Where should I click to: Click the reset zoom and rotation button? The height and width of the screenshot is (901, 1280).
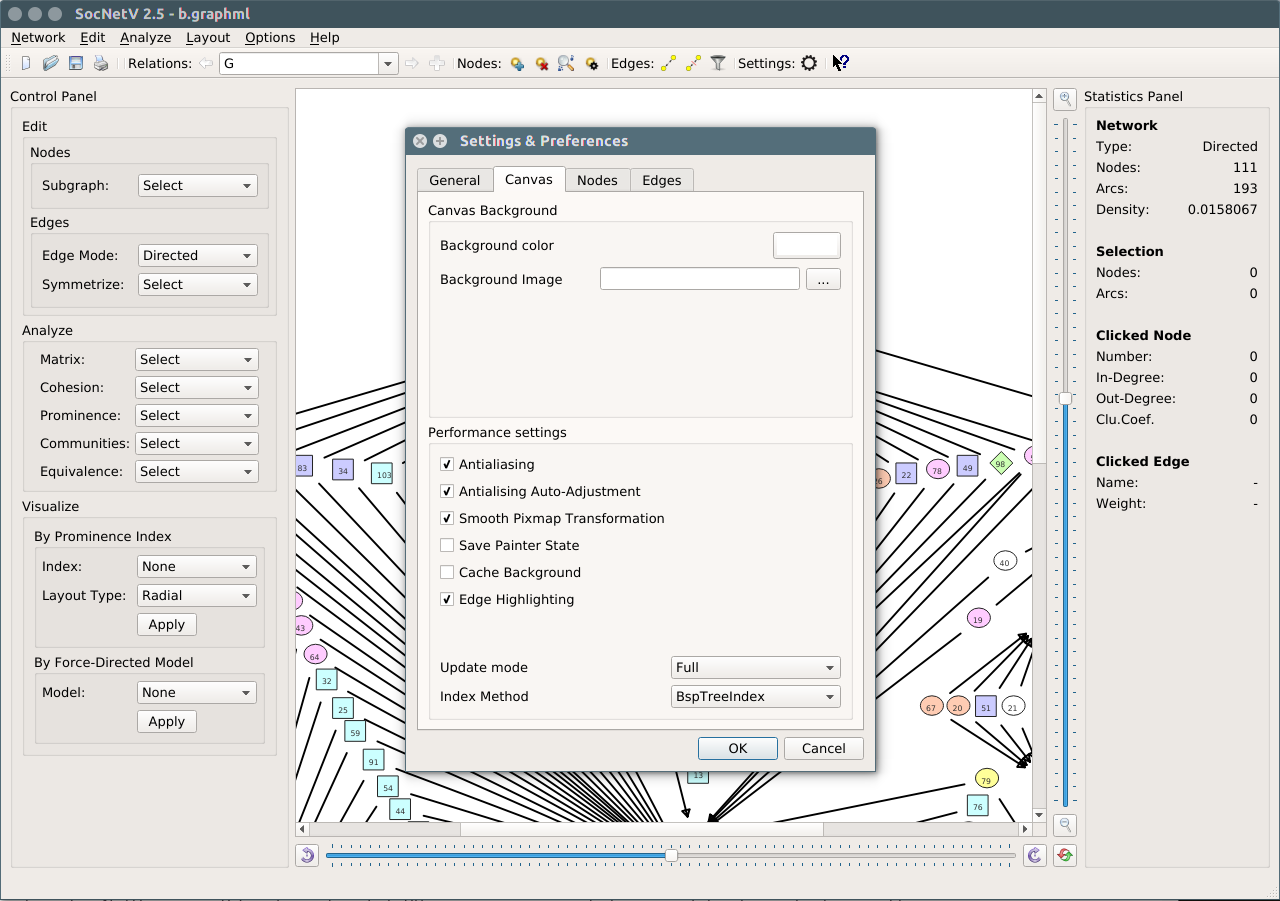(1065, 855)
